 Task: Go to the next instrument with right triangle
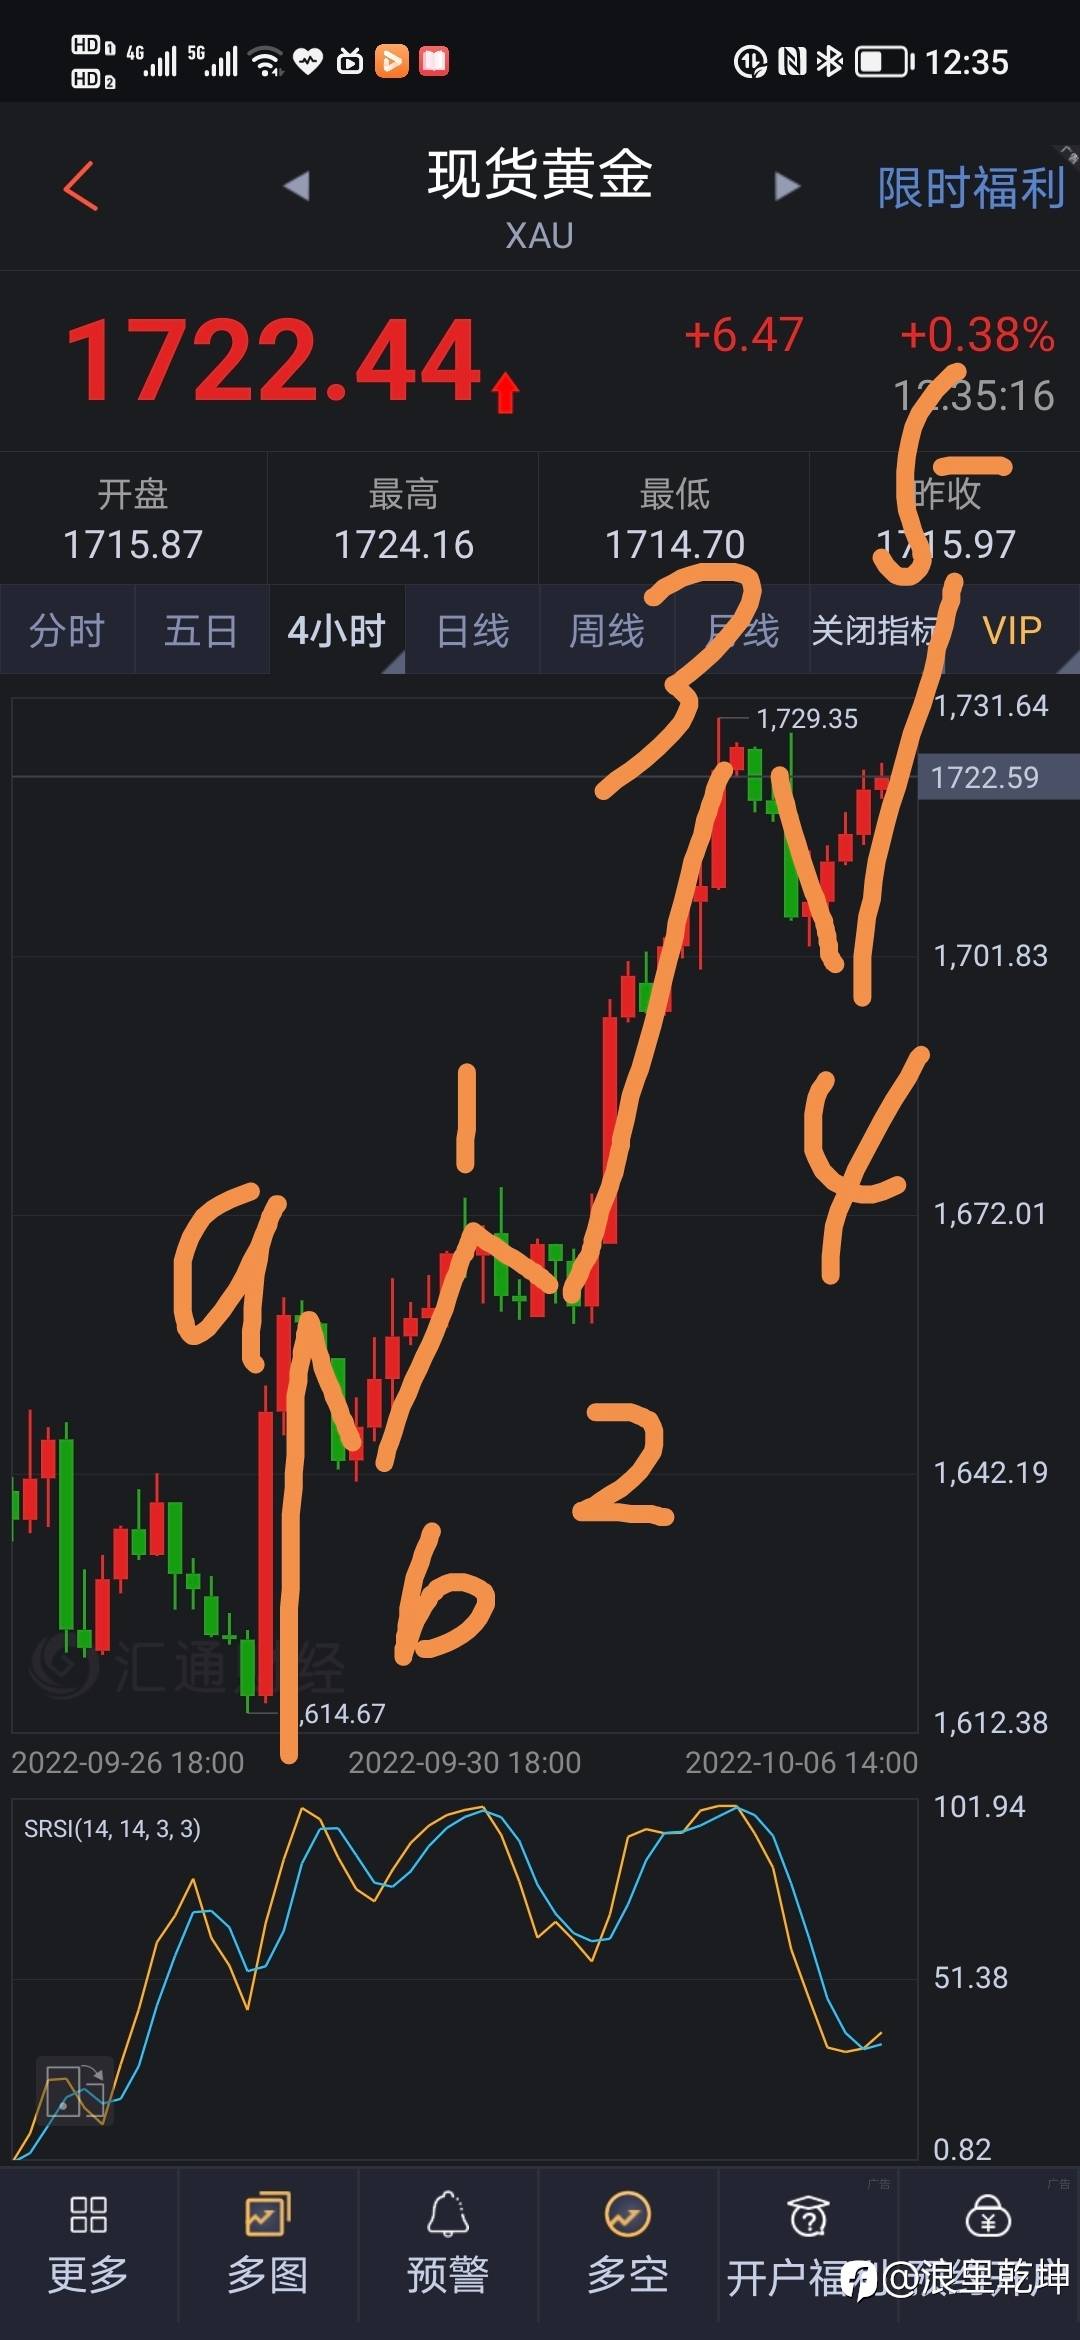[787, 186]
